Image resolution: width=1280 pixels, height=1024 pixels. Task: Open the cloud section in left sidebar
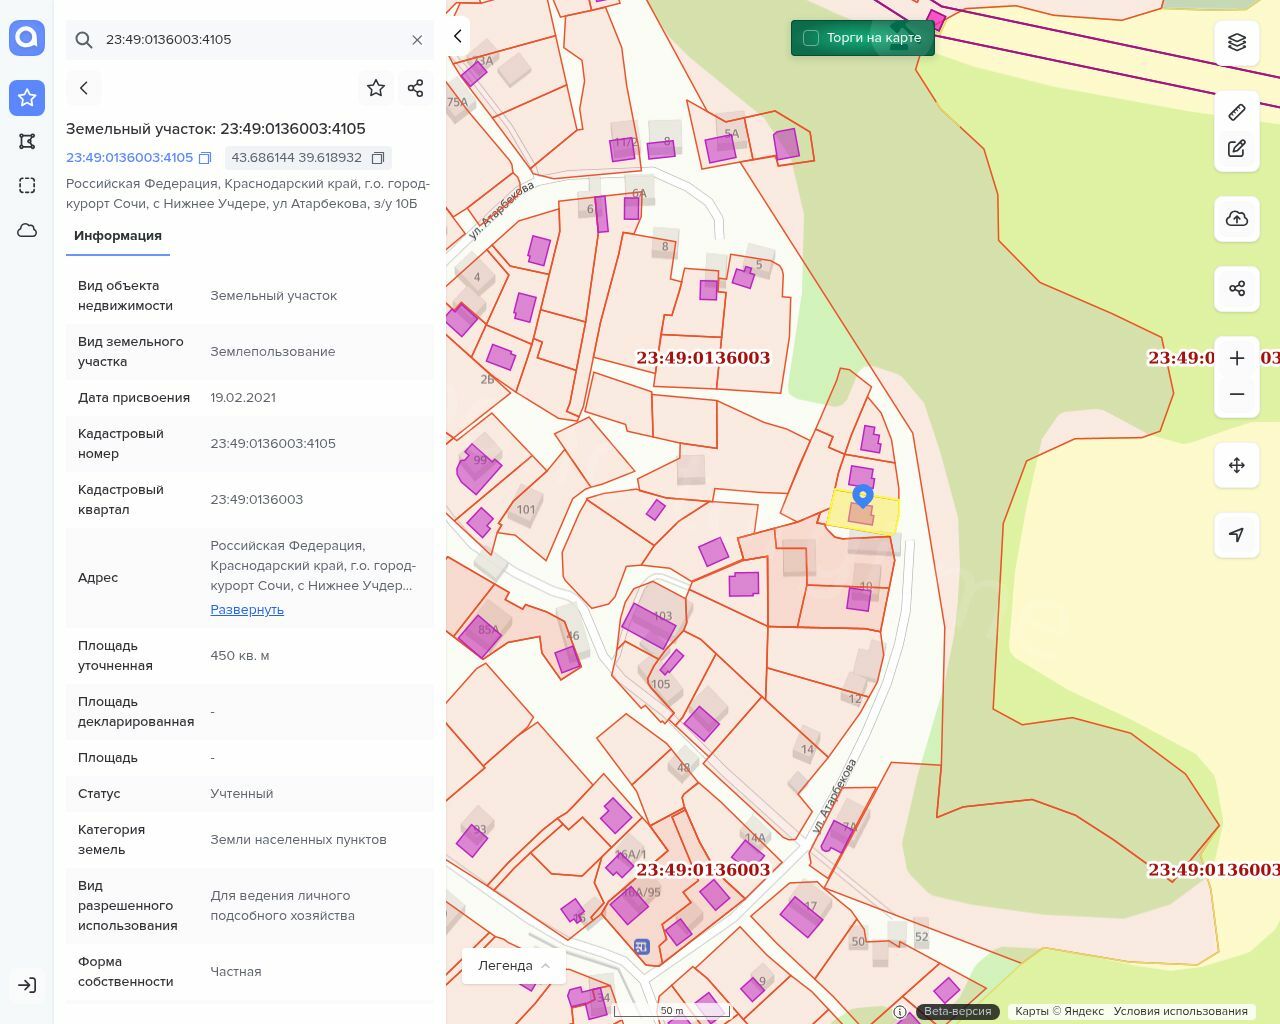pos(27,230)
